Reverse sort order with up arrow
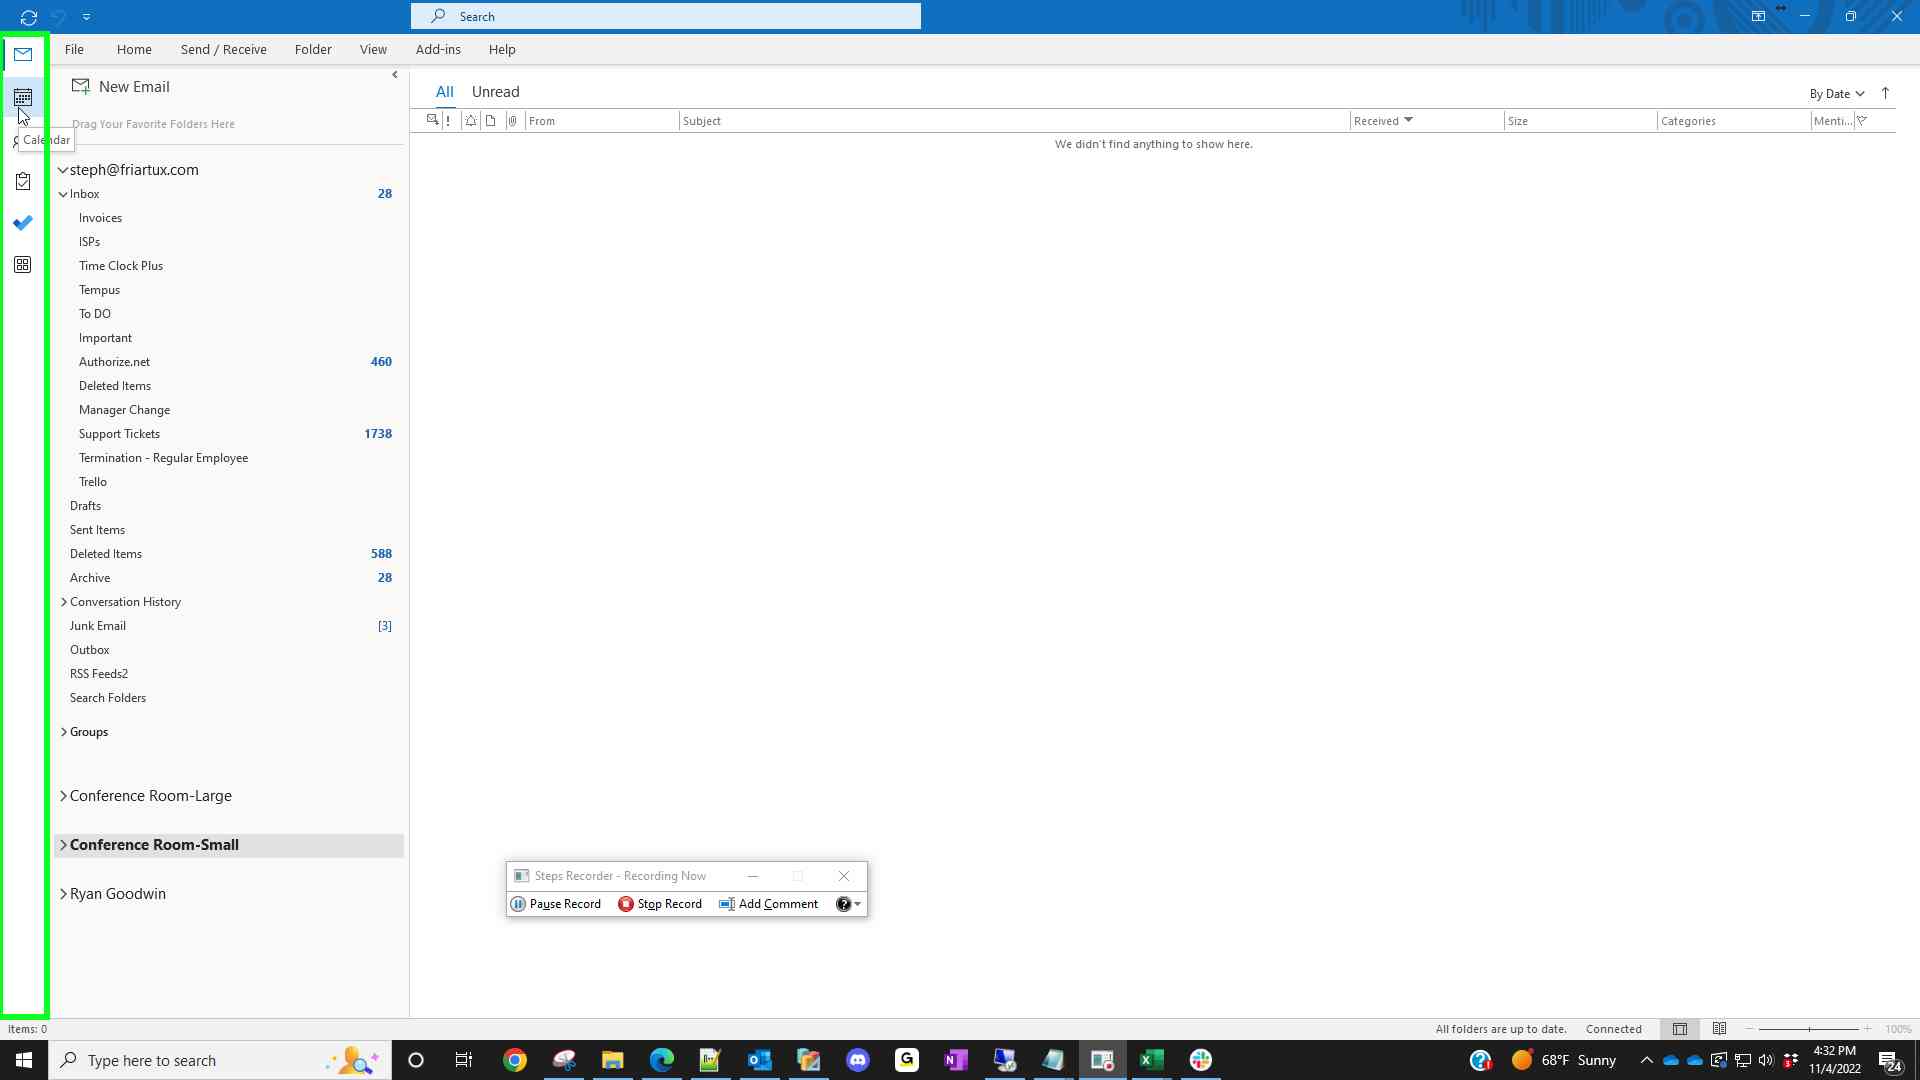This screenshot has width=1920, height=1080. [1885, 93]
